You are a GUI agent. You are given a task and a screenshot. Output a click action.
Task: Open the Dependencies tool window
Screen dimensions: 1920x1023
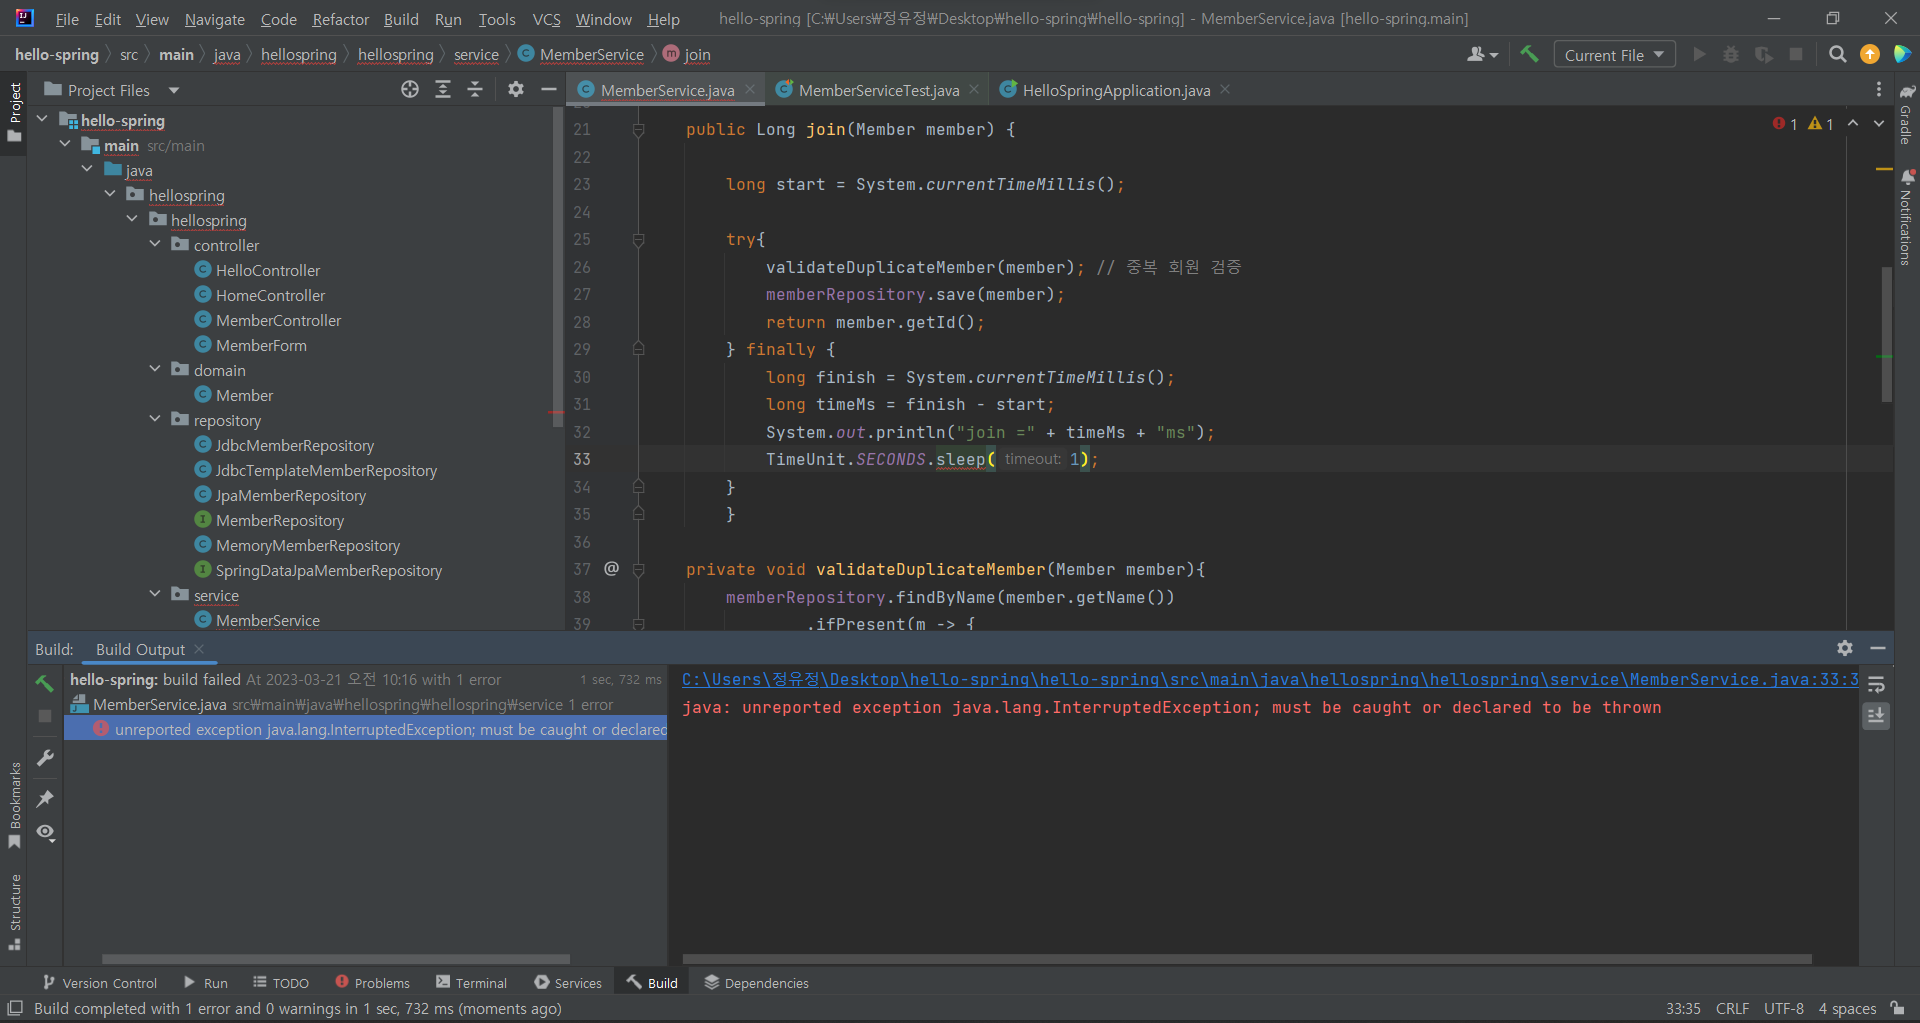coord(756,983)
